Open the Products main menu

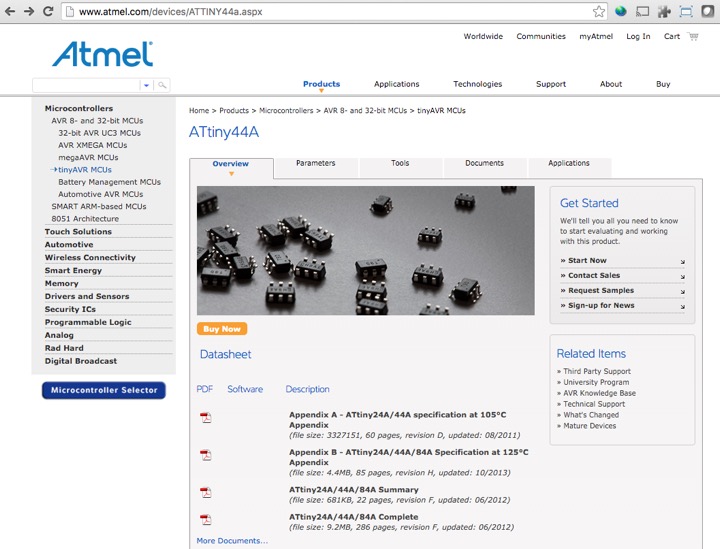point(321,84)
